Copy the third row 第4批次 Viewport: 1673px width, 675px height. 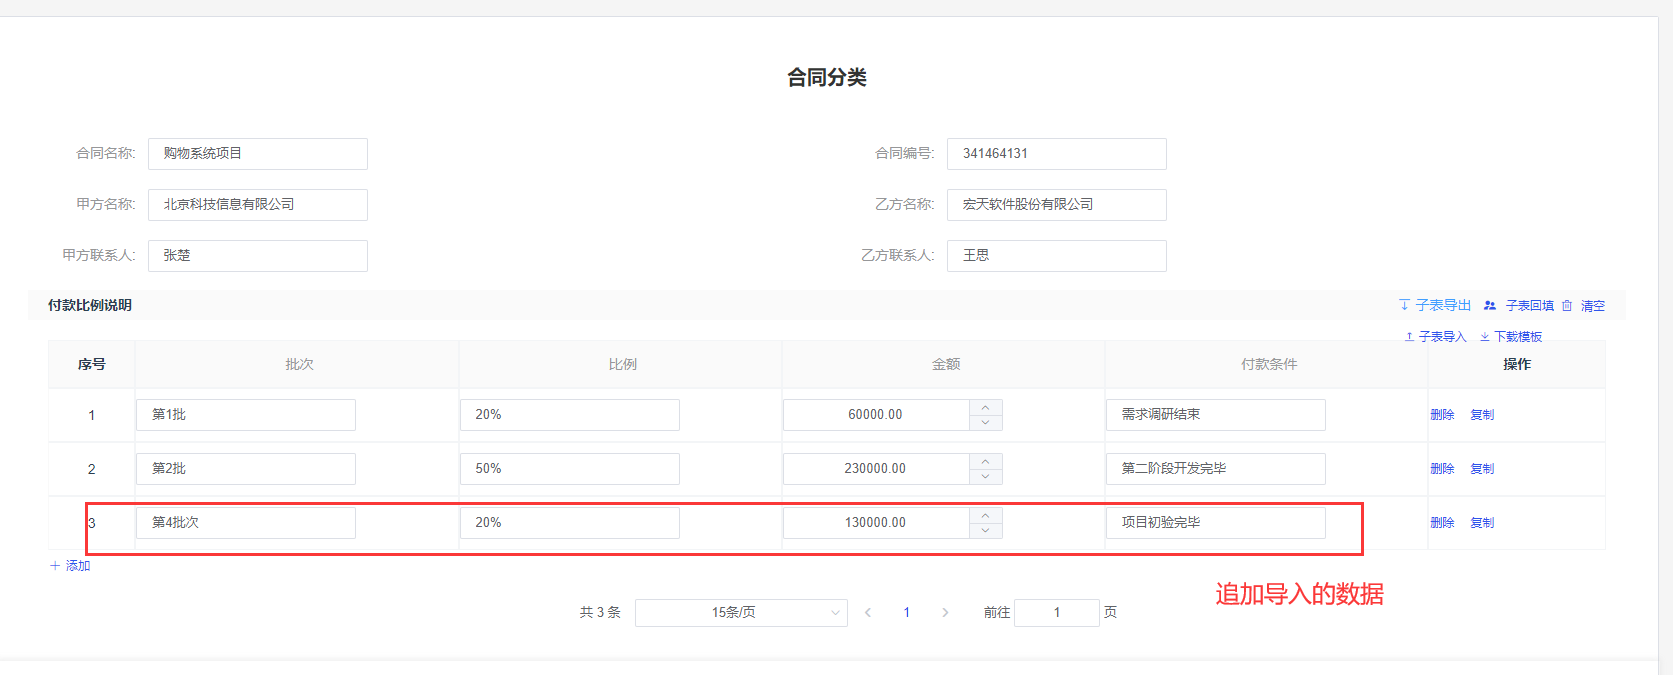[1482, 523]
